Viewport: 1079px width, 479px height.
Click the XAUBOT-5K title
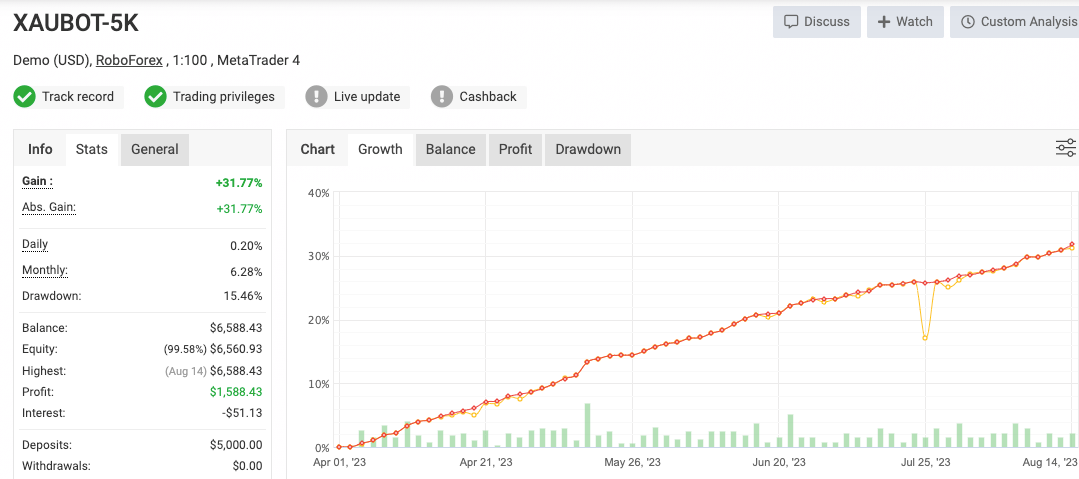76,23
